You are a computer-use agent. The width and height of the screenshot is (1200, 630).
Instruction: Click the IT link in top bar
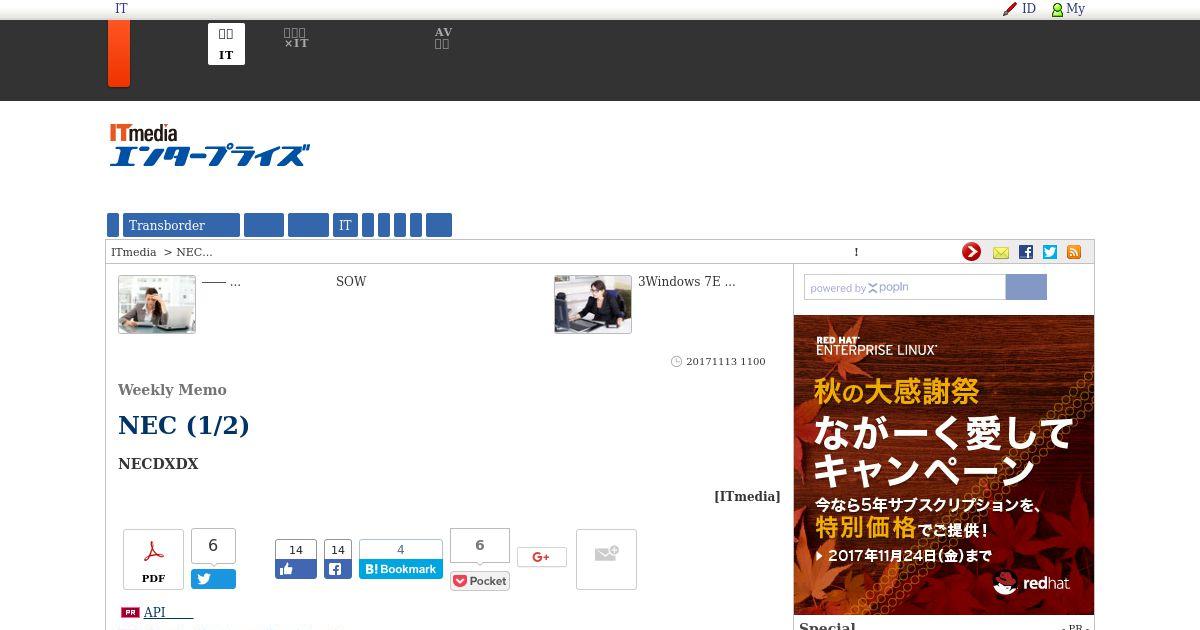point(121,9)
